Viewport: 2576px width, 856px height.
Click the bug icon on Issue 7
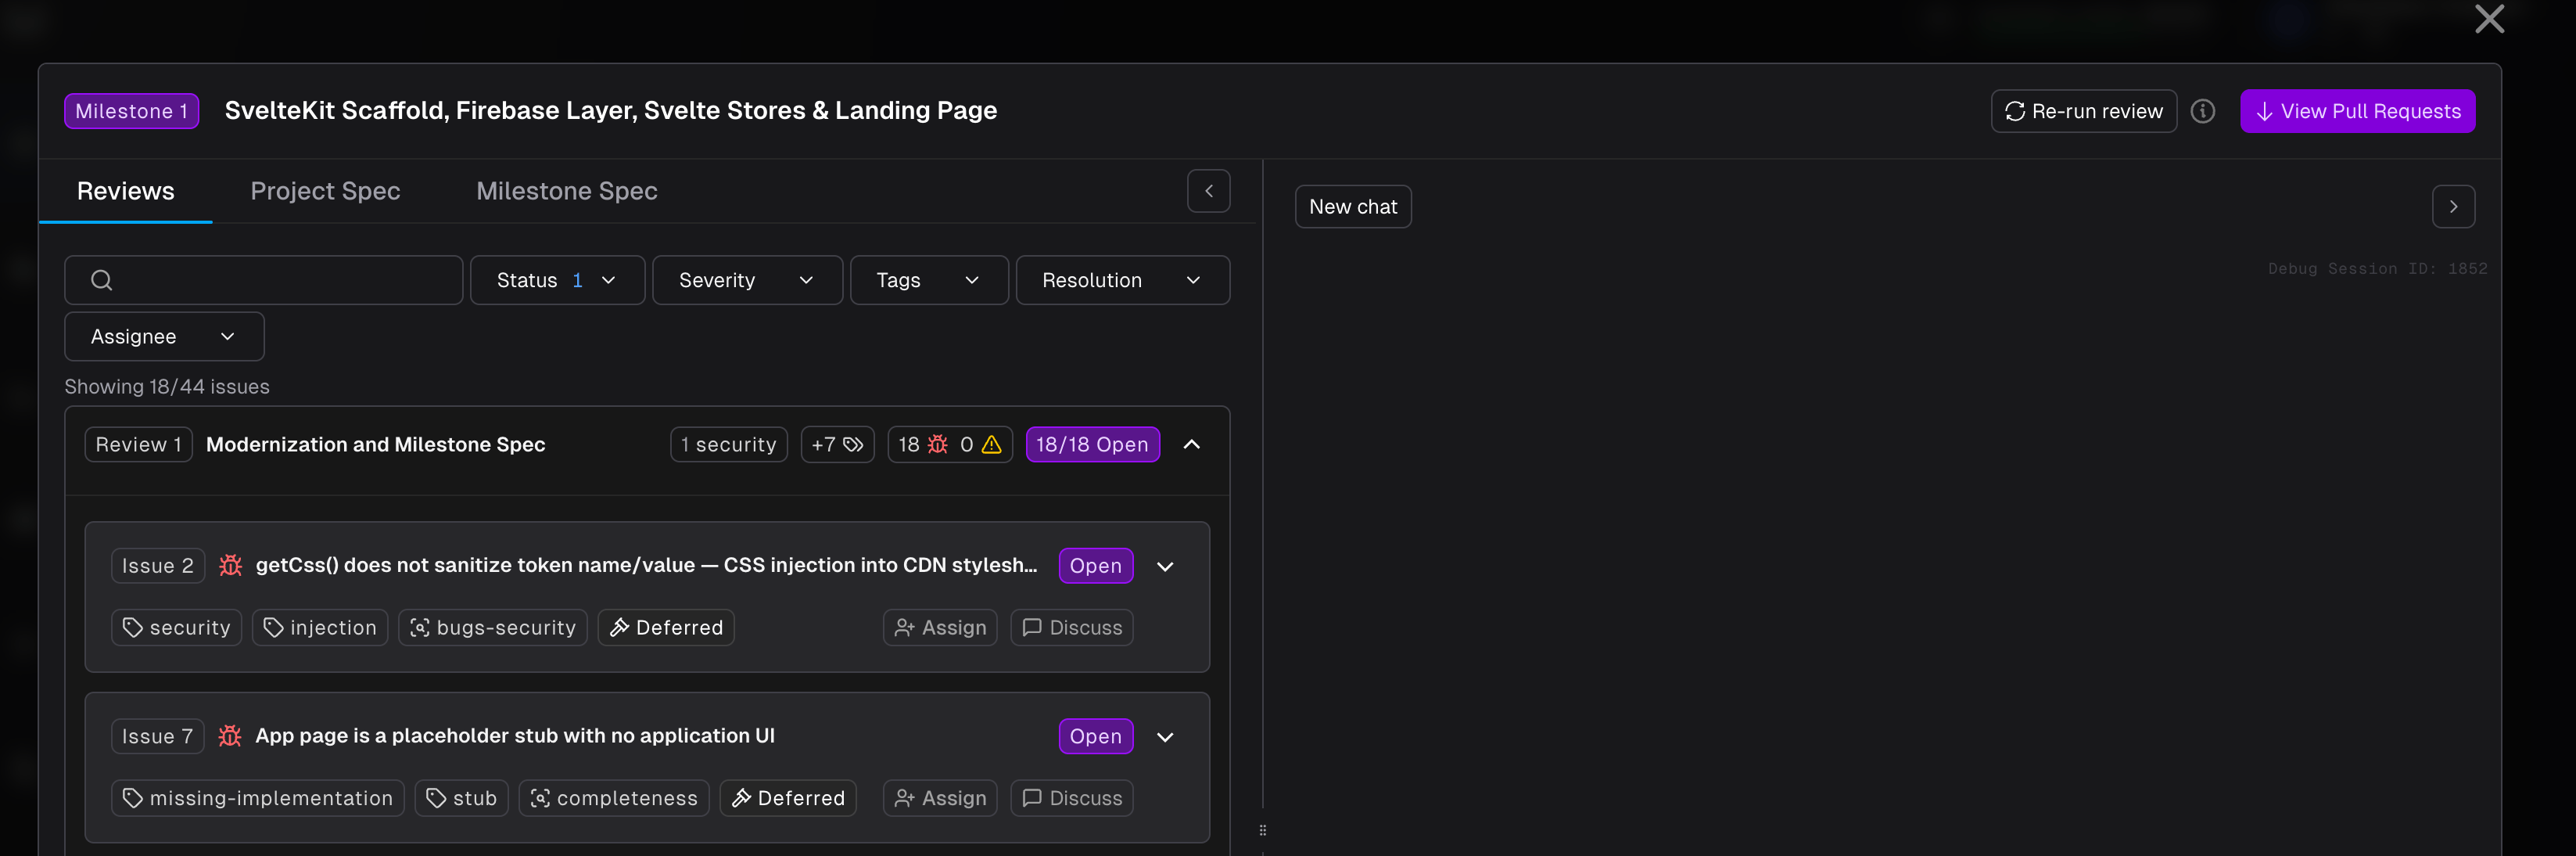click(230, 736)
